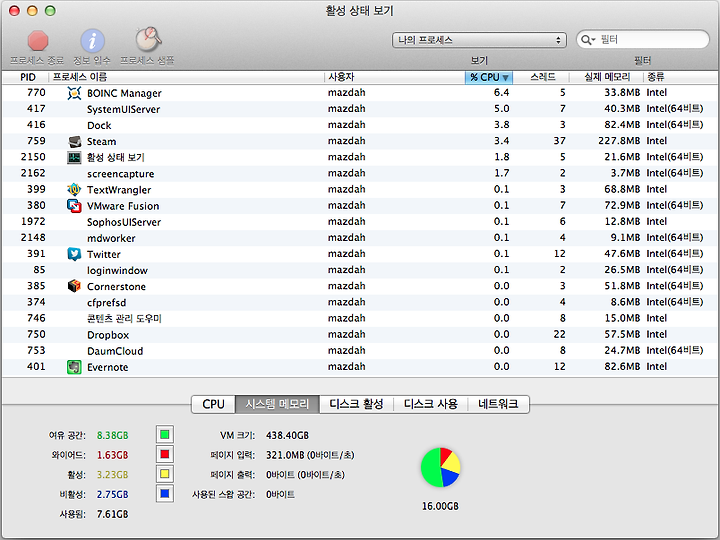This screenshot has height=540, width=720.
Task: Click PID 2150 cell
Action: [x=33, y=157]
